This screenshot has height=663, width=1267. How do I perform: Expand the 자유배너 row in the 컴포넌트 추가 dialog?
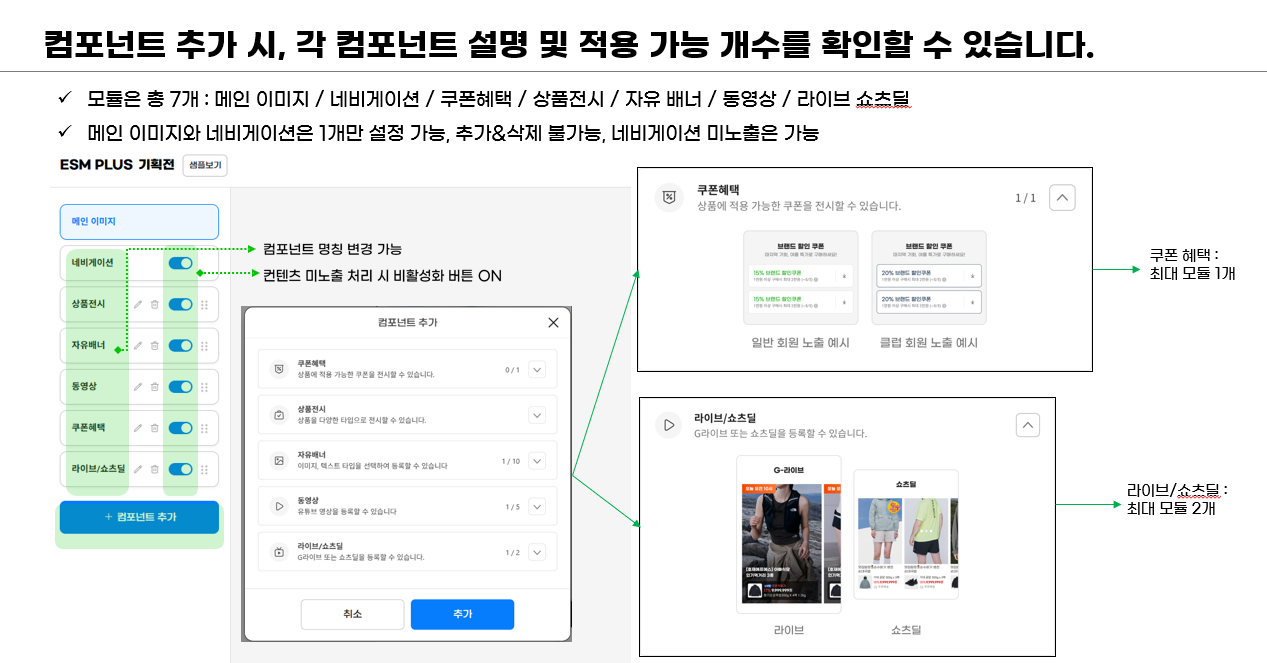537,461
